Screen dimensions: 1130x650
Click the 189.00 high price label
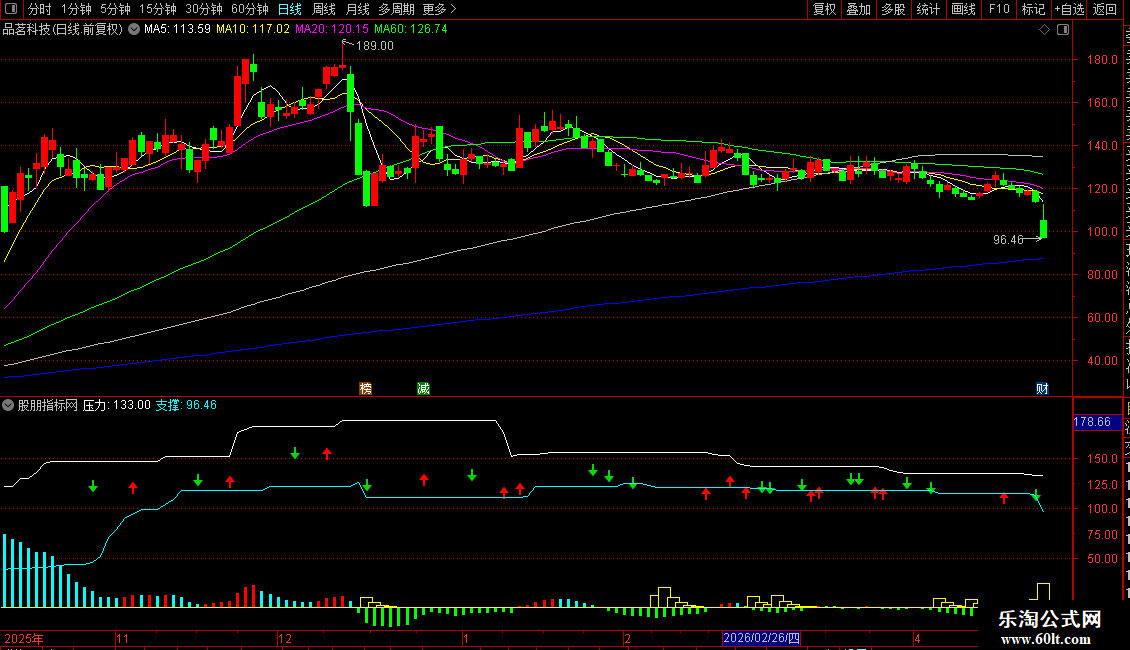tap(375, 45)
